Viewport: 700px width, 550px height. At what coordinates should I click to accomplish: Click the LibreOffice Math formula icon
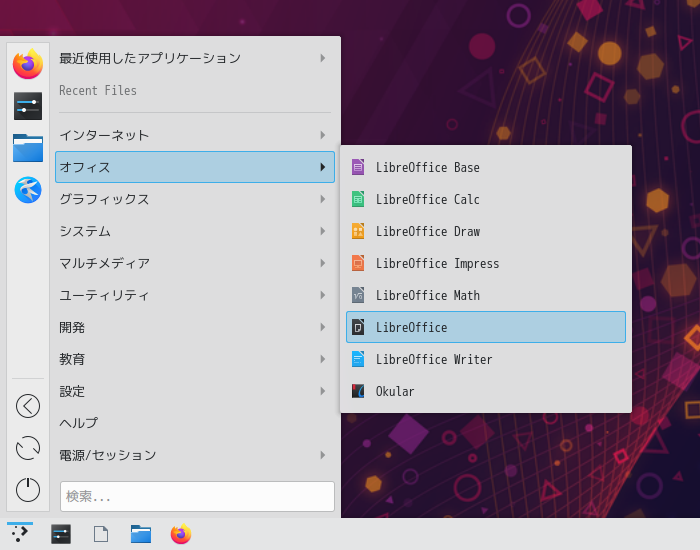point(358,295)
